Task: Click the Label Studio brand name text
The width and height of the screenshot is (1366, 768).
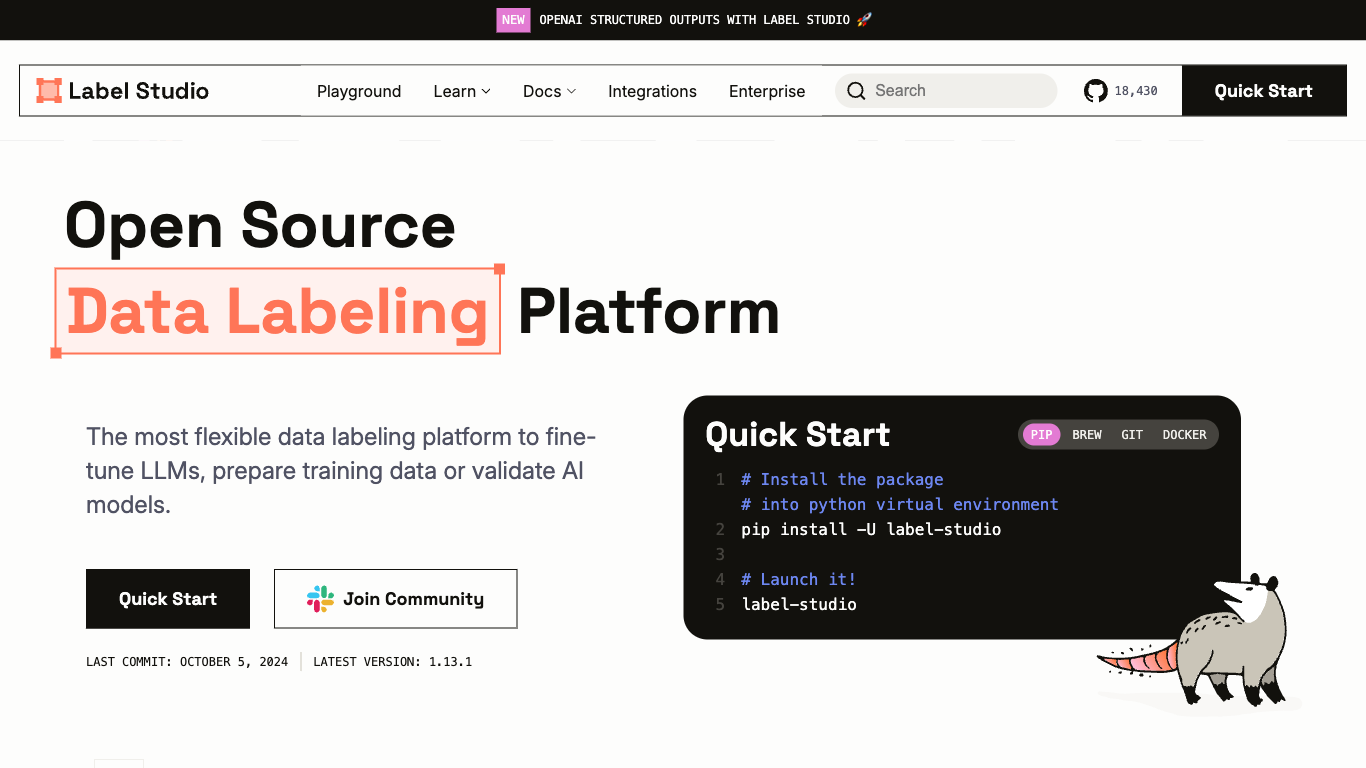Action: [139, 91]
